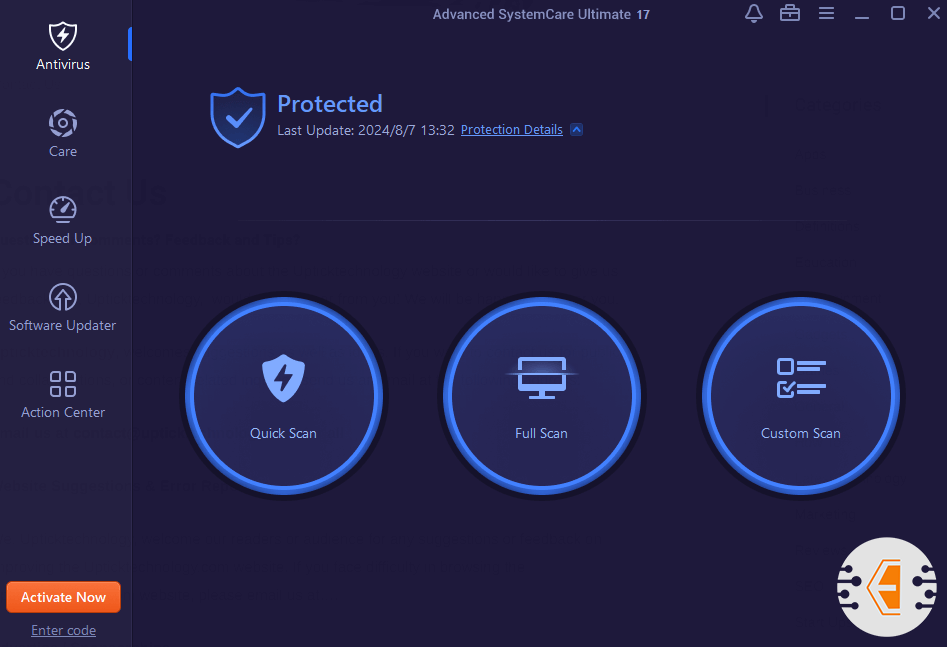Click the Software Updater tab label
The image size is (947, 647).
(63, 325)
